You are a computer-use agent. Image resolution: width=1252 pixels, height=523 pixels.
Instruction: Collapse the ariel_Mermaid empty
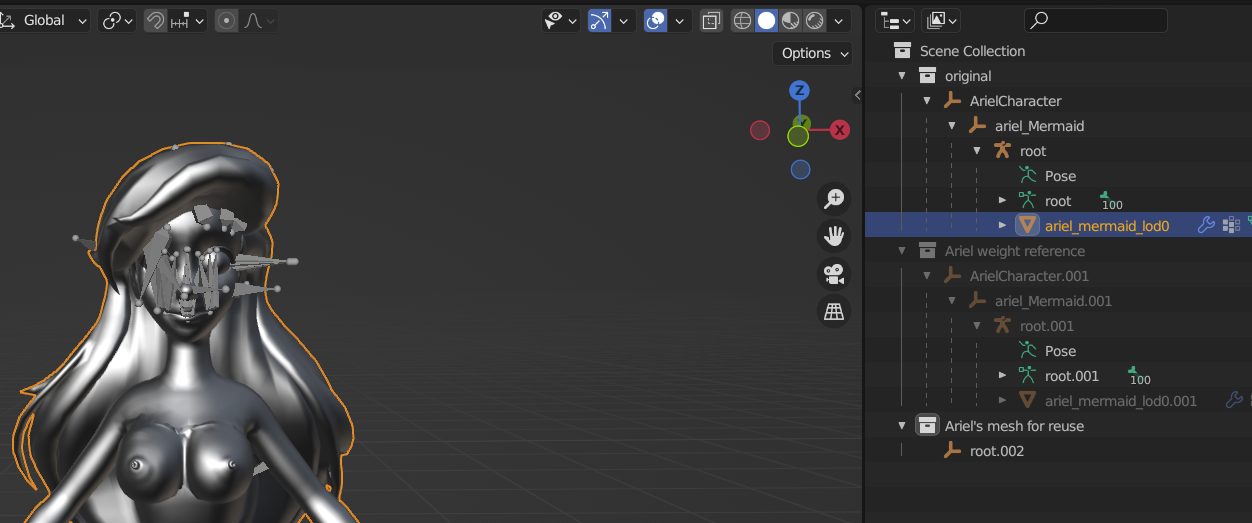point(952,126)
